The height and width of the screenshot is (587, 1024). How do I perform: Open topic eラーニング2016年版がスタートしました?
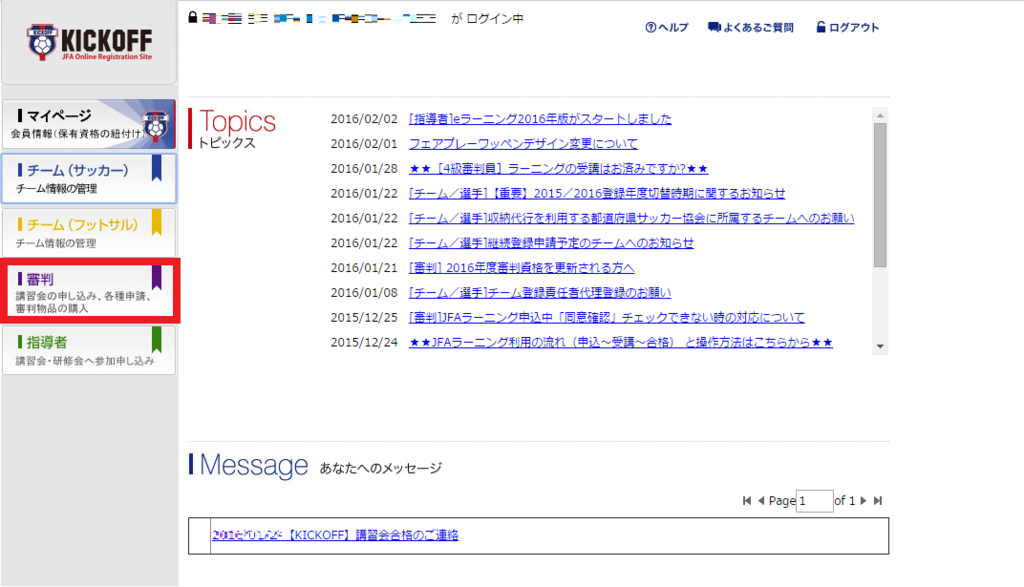pyautogui.click(x=540, y=119)
